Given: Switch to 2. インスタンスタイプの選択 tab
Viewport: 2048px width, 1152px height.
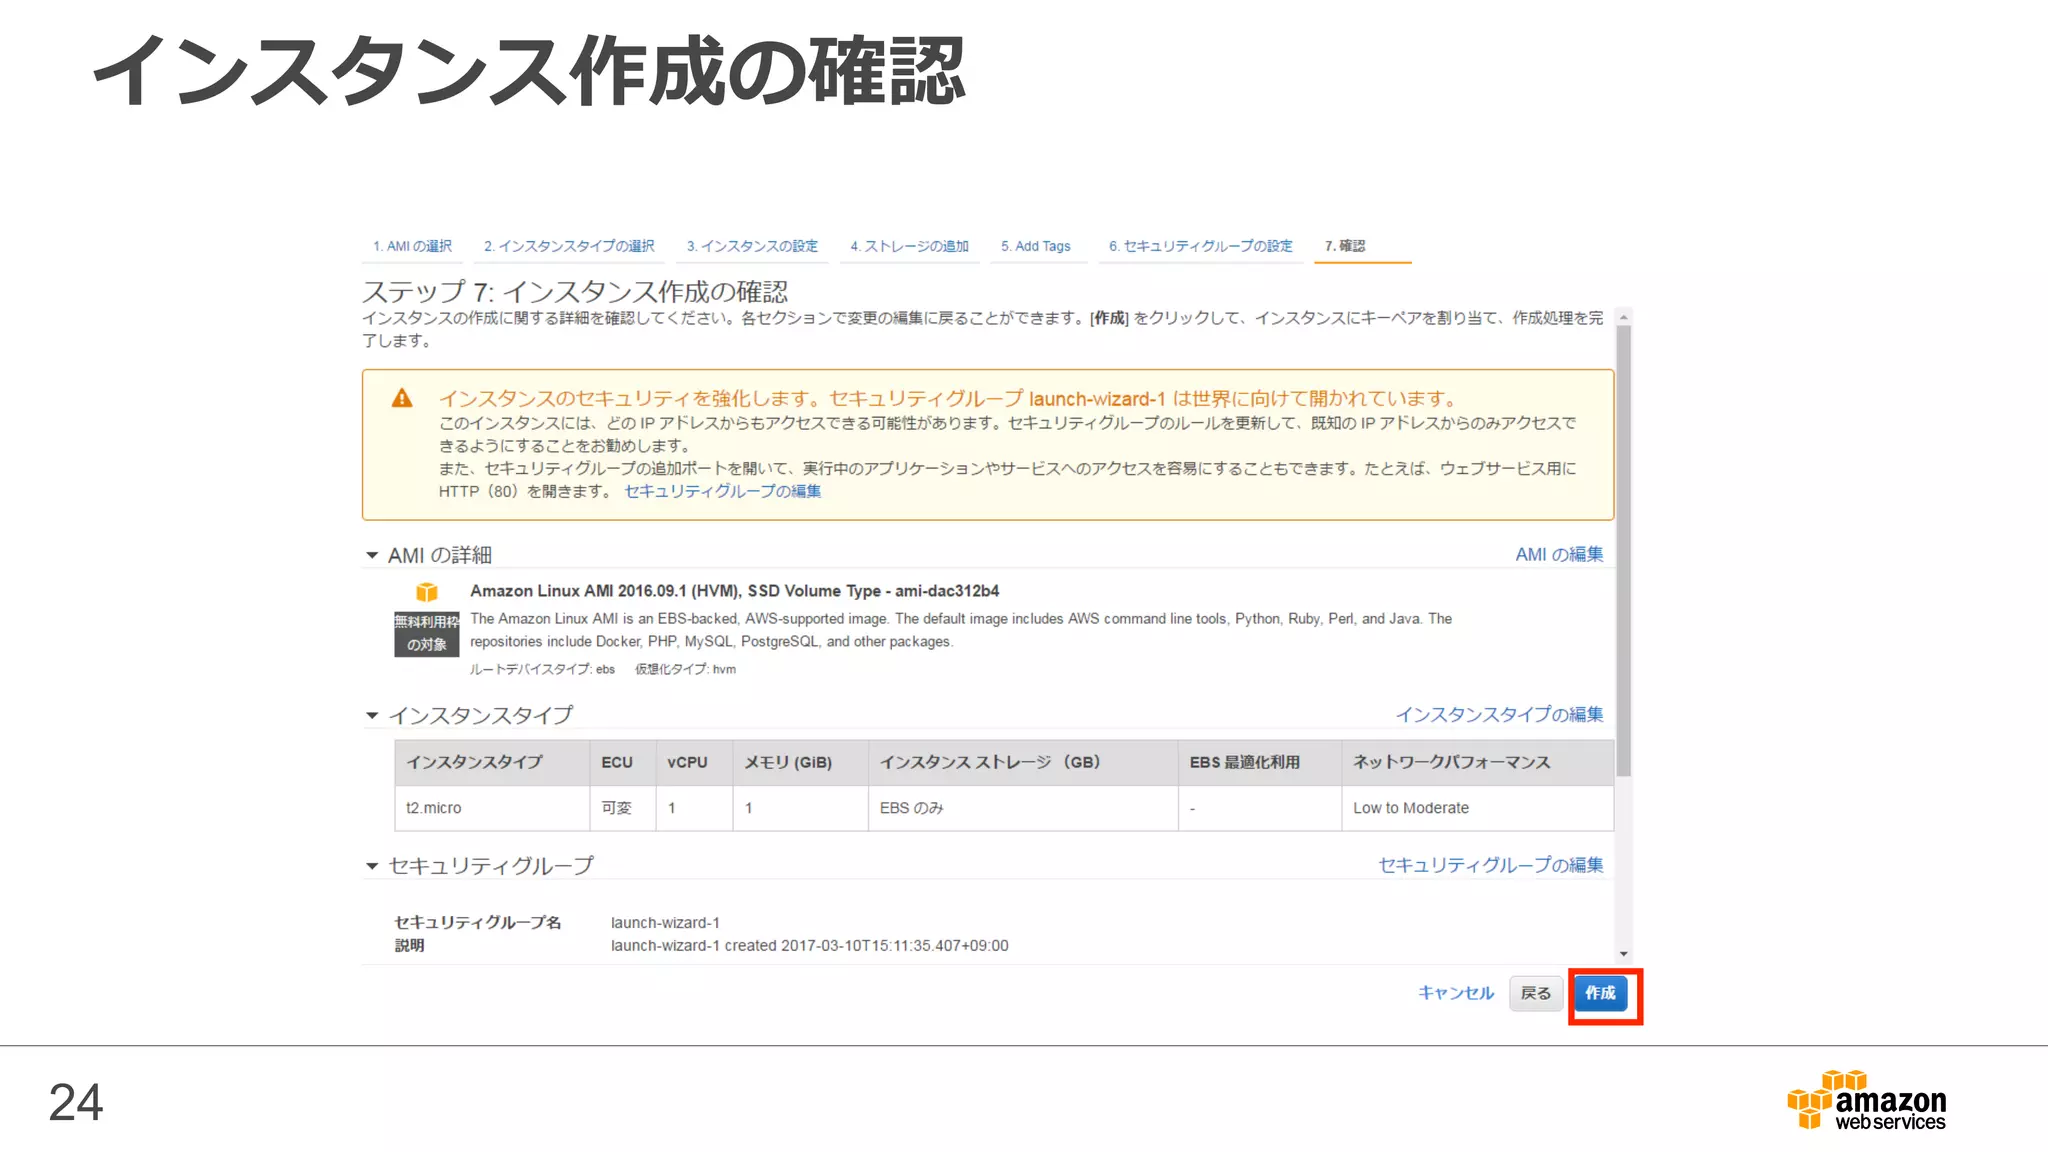Looking at the screenshot, I should pyautogui.click(x=569, y=246).
